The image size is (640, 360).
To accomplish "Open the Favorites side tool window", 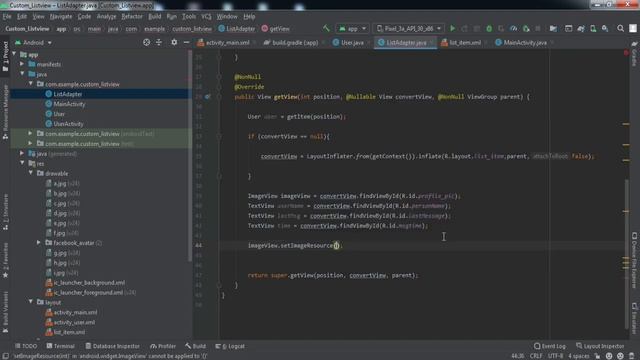I will pos(5,260).
